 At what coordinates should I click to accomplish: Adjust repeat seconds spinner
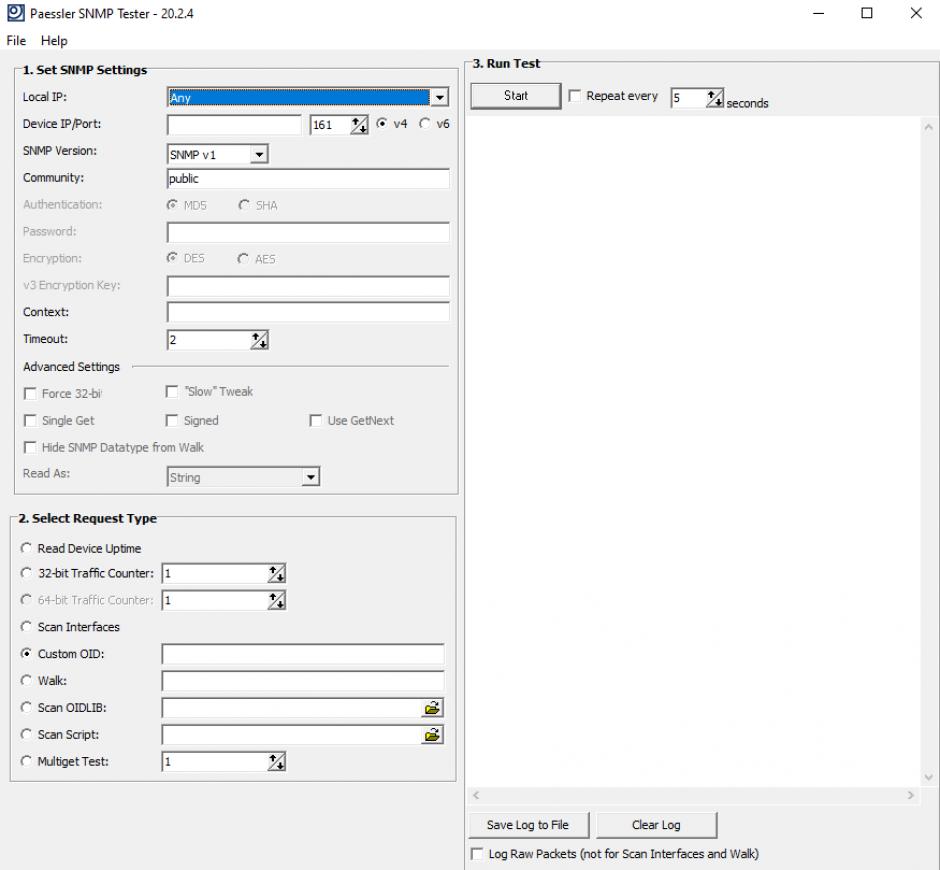(x=715, y=98)
